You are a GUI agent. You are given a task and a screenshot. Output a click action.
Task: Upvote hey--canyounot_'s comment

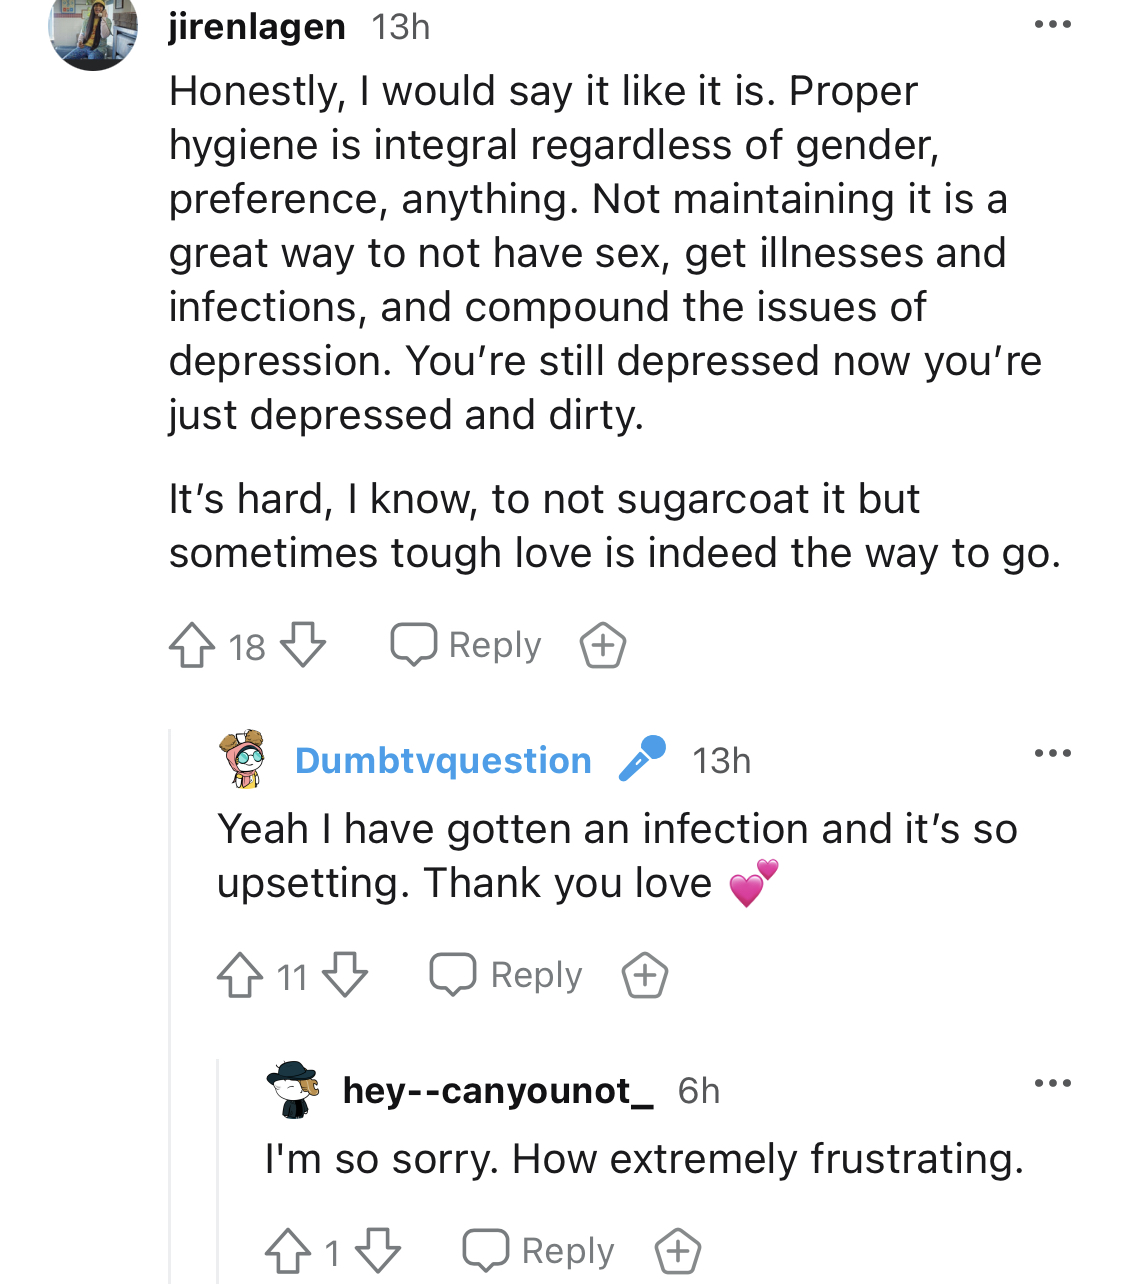click(x=288, y=1251)
